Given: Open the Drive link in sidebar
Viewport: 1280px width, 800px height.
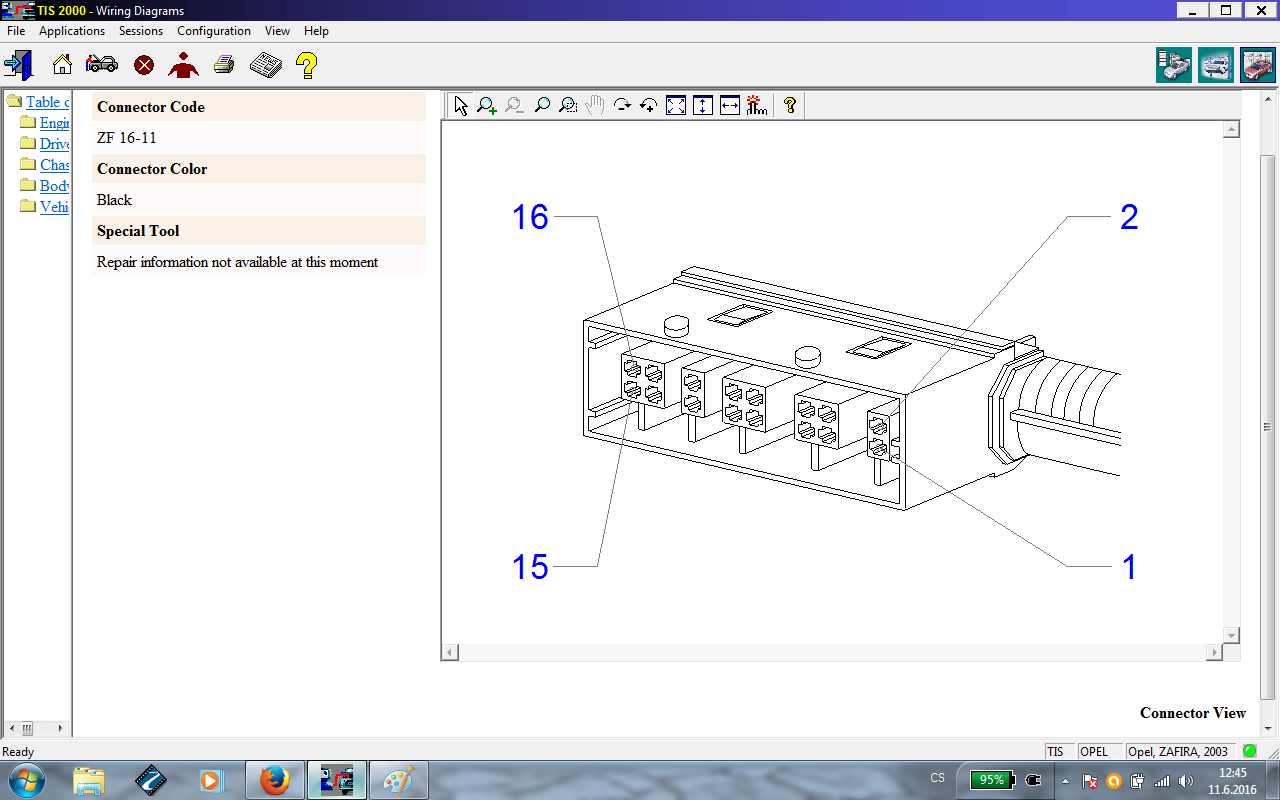Looking at the screenshot, I should point(54,144).
